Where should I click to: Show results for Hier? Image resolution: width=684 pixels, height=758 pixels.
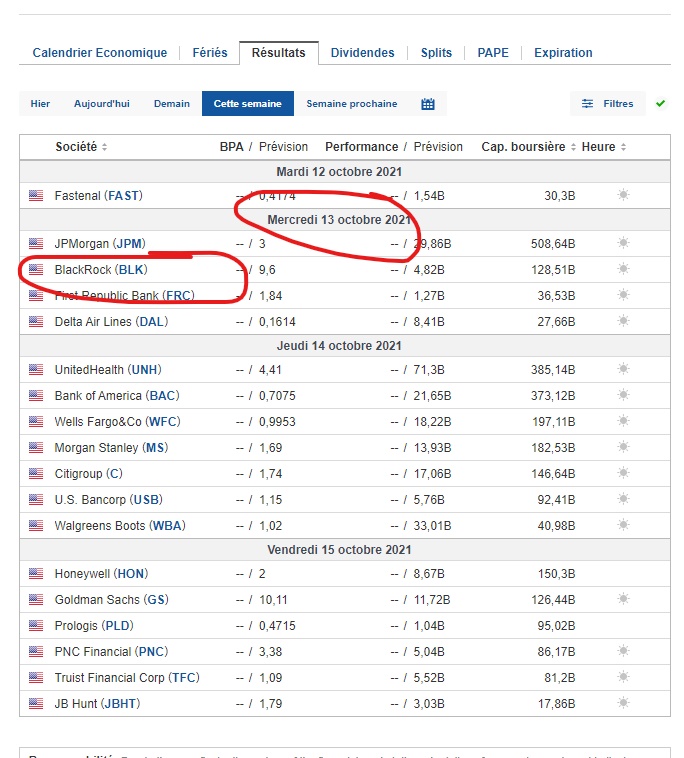(x=40, y=103)
